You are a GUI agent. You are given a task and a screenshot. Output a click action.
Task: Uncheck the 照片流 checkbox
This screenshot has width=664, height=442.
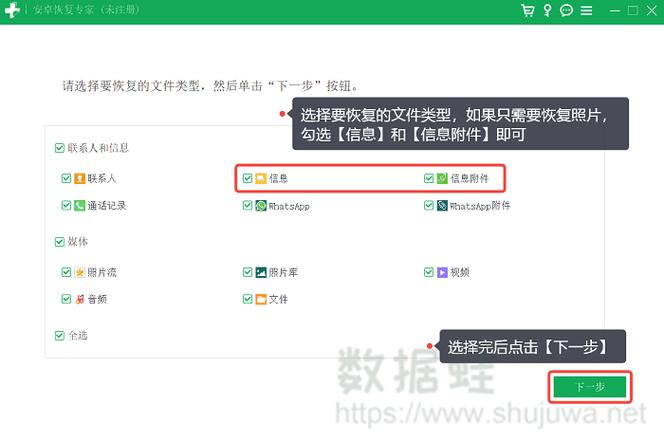coord(66,272)
